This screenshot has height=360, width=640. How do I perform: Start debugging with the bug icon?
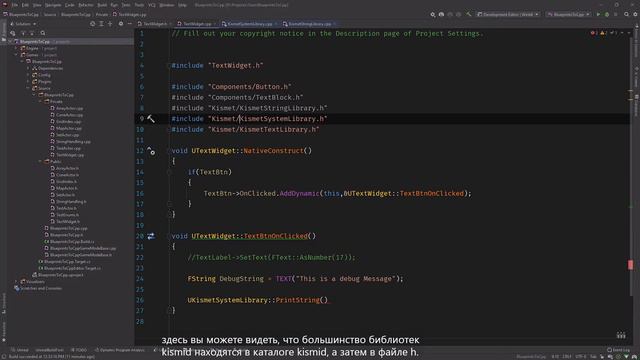(607, 14)
